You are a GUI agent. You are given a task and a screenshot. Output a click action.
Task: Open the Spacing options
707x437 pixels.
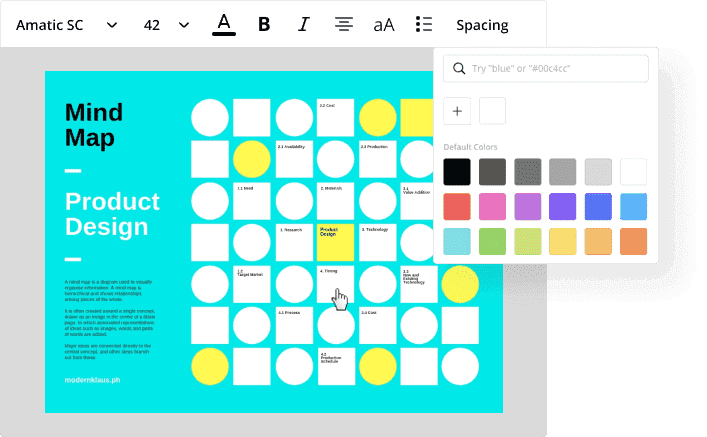click(x=482, y=25)
